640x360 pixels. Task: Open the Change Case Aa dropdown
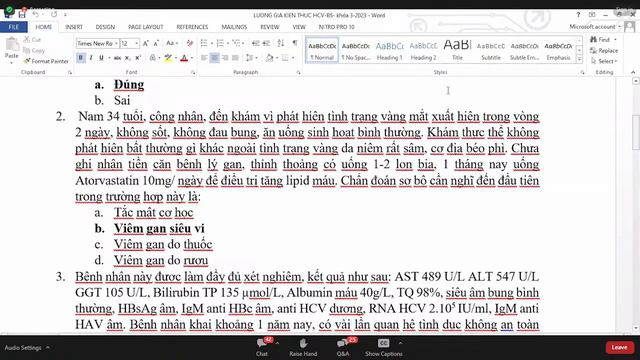171,43
